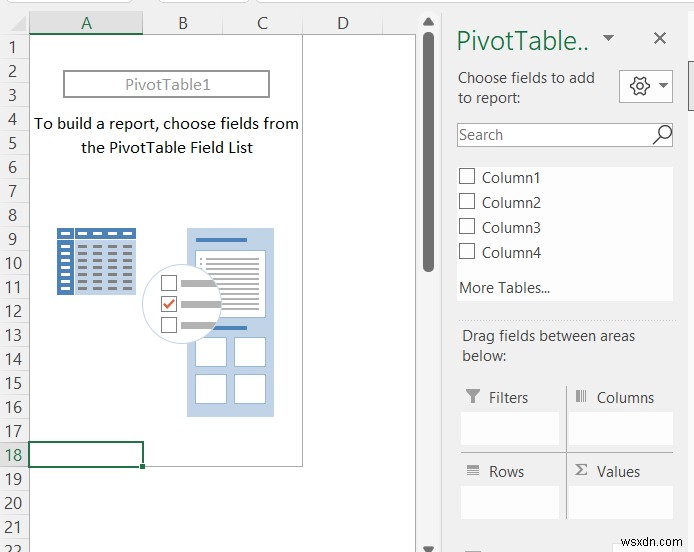The image size is (694, 552).
Task: Expand the dropdown arrow beside the gear
Action: pyautogui.click(x=663, y=87)
